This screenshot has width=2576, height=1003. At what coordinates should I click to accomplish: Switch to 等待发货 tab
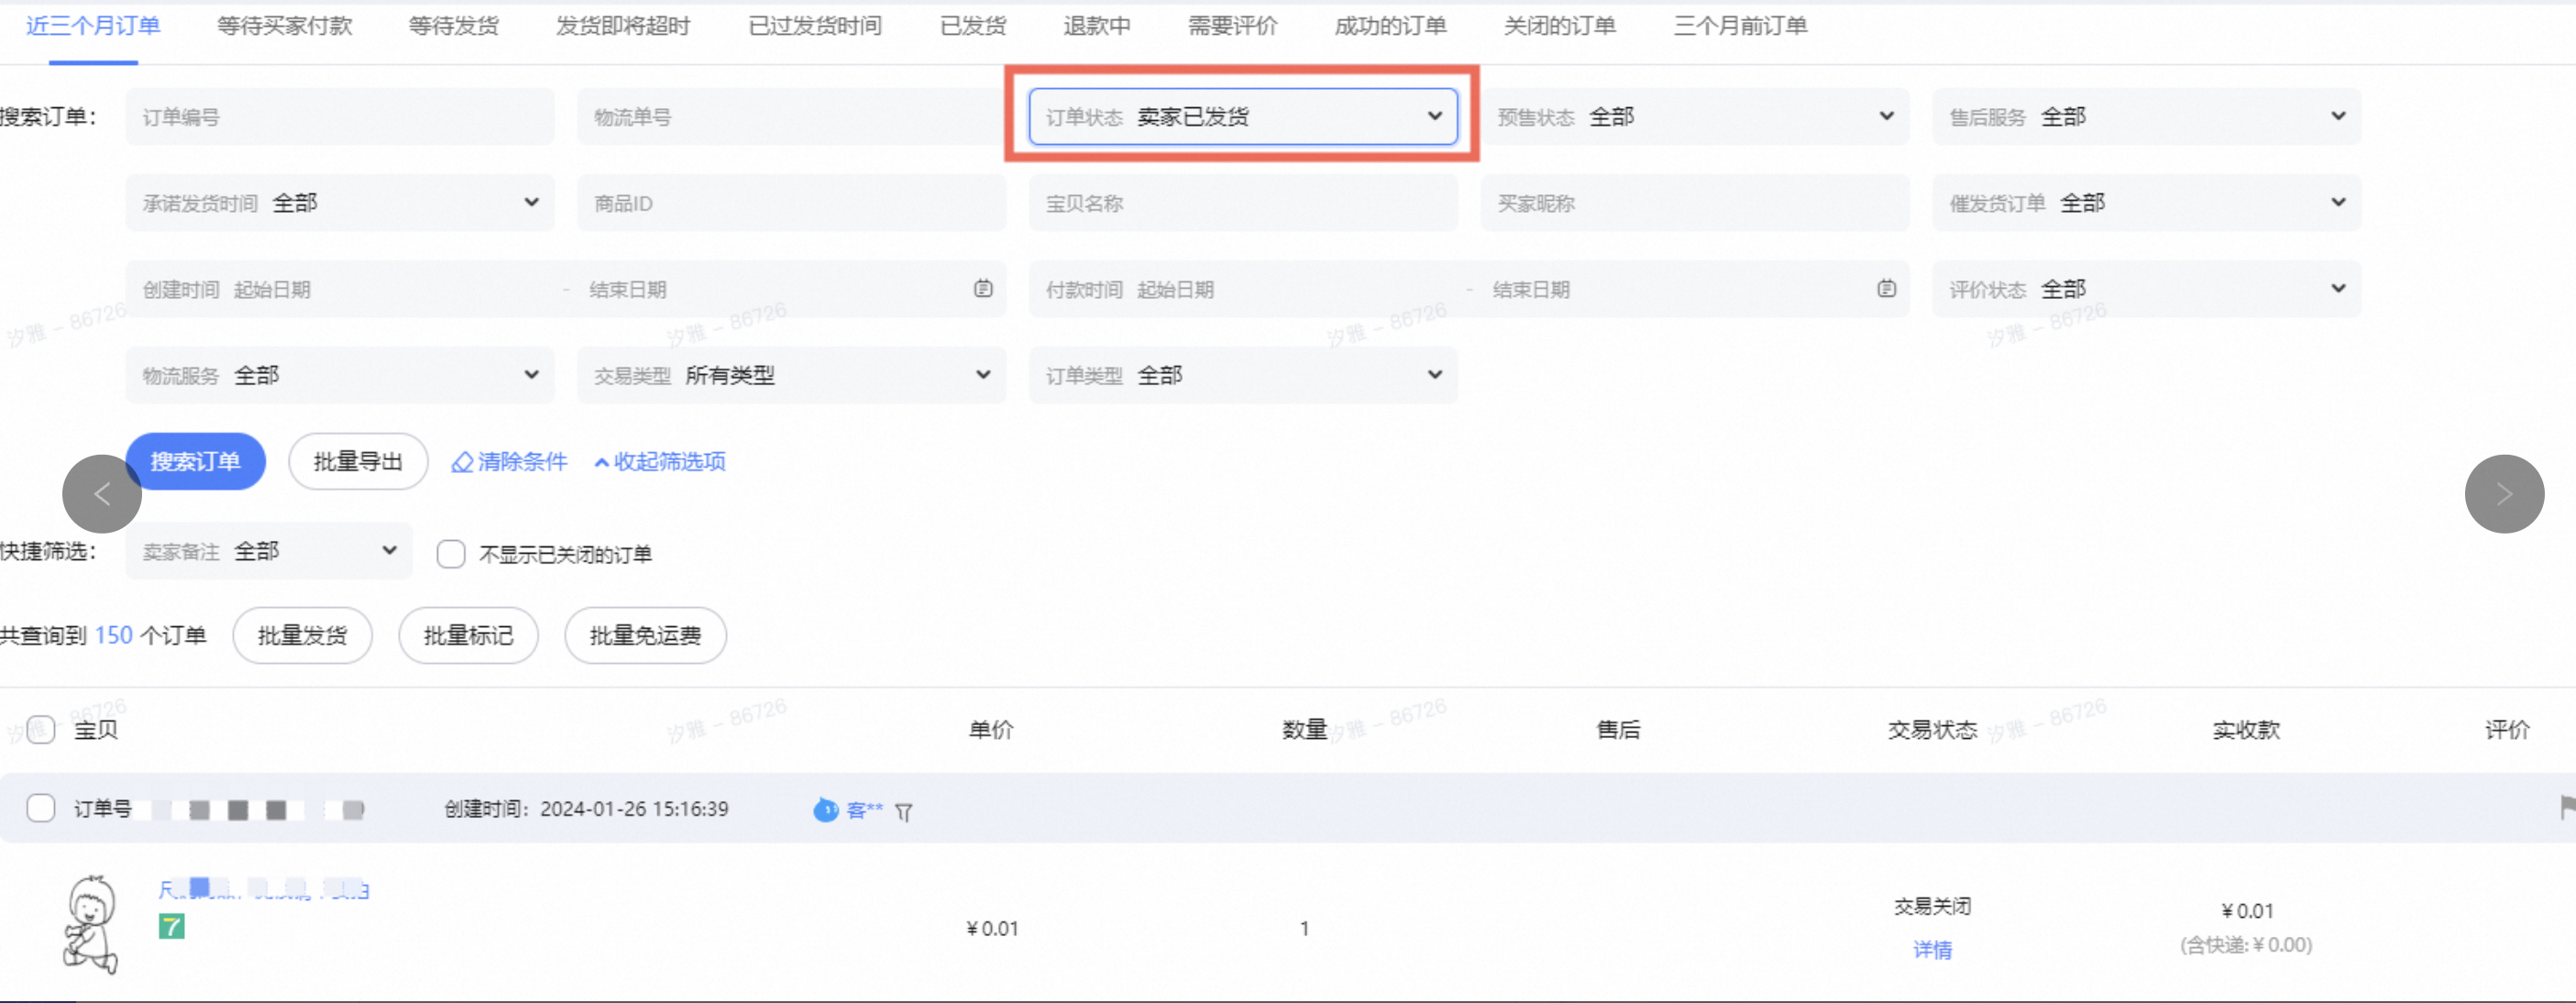coord(453,26)
